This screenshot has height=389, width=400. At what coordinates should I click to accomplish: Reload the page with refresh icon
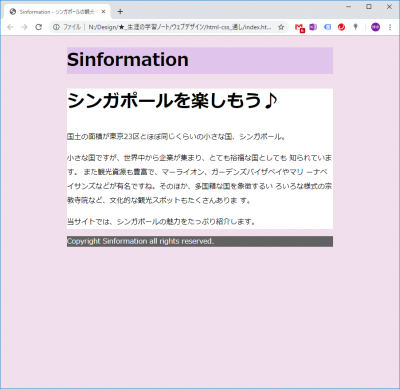[39, 27]
